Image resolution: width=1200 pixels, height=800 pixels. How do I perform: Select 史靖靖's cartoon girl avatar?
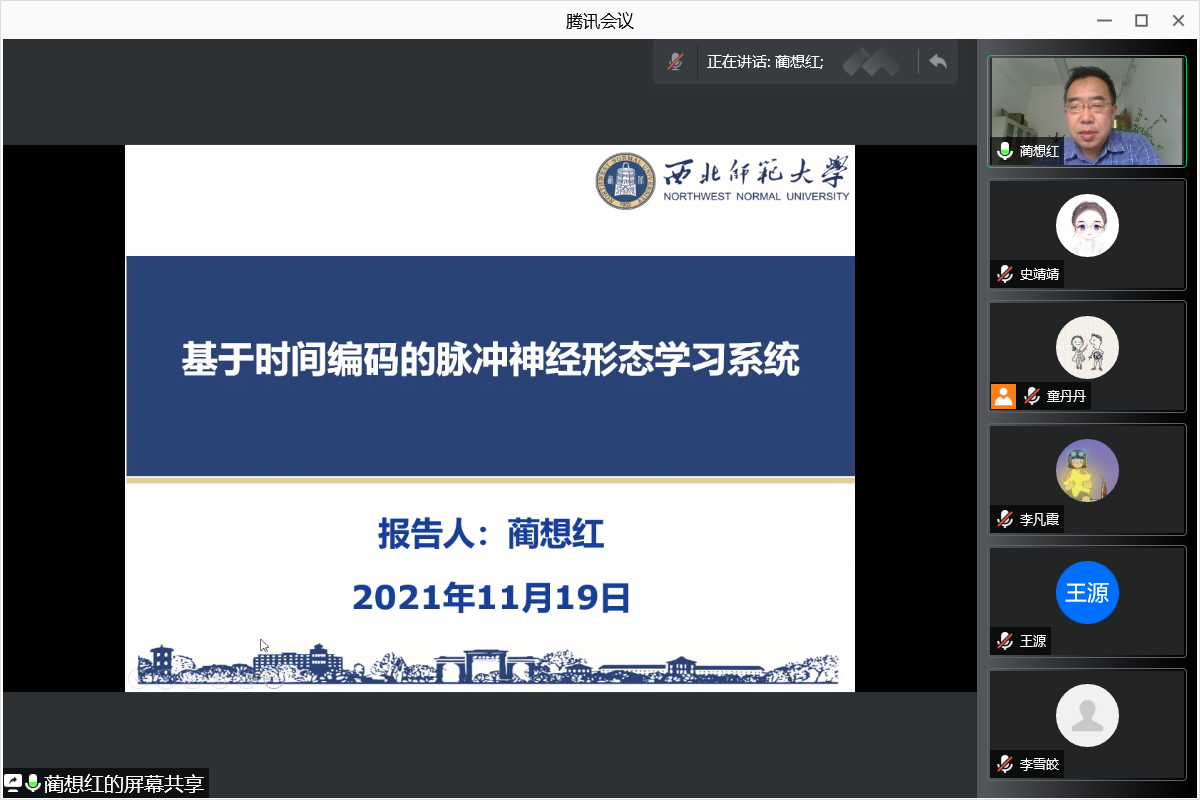point(1087,225)
